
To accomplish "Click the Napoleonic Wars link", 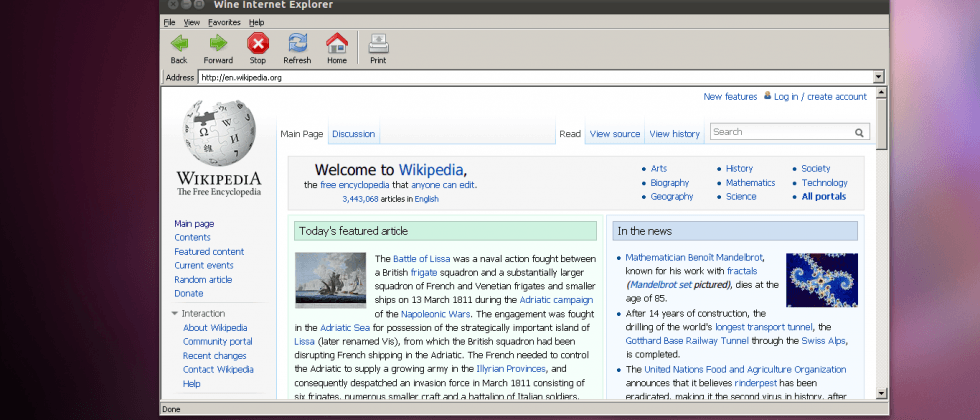I will click(x=436, y=314).
